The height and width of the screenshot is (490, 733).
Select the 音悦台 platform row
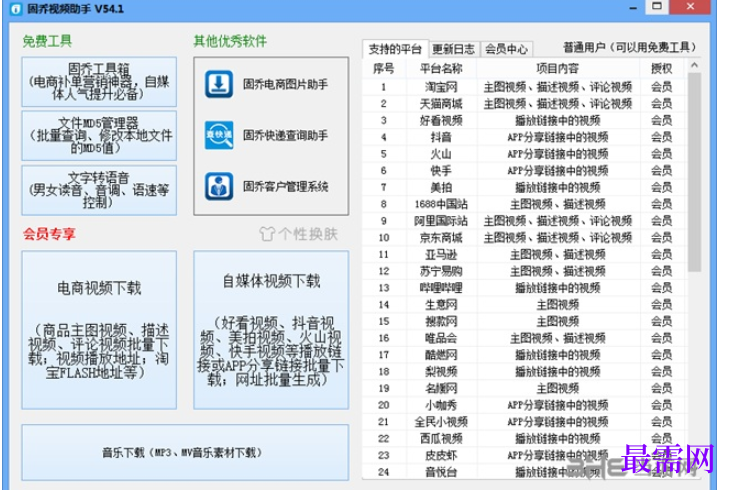(x=524, y=472)
